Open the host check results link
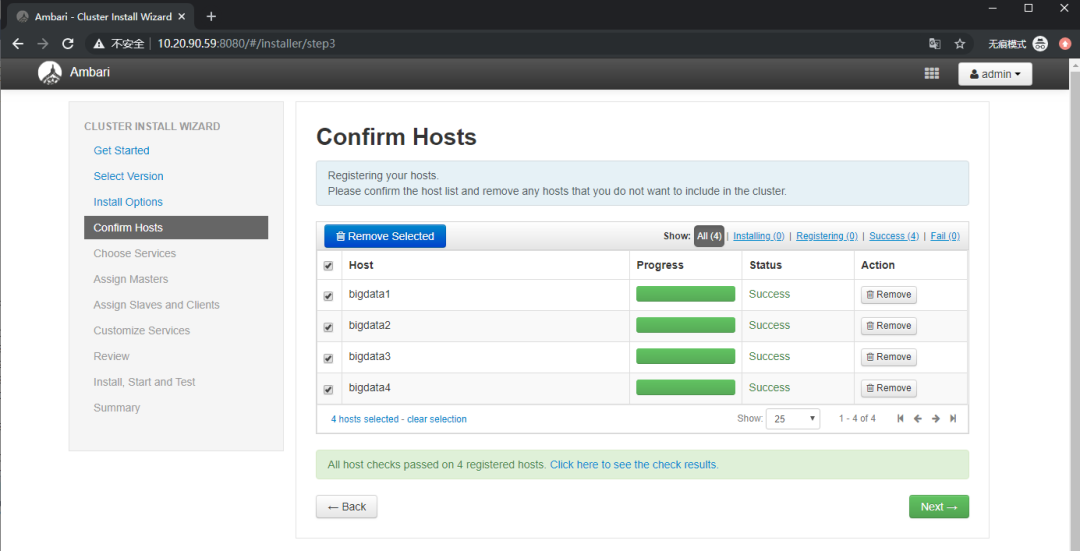Screen dimensions: 1080x551 click(634, 465)
